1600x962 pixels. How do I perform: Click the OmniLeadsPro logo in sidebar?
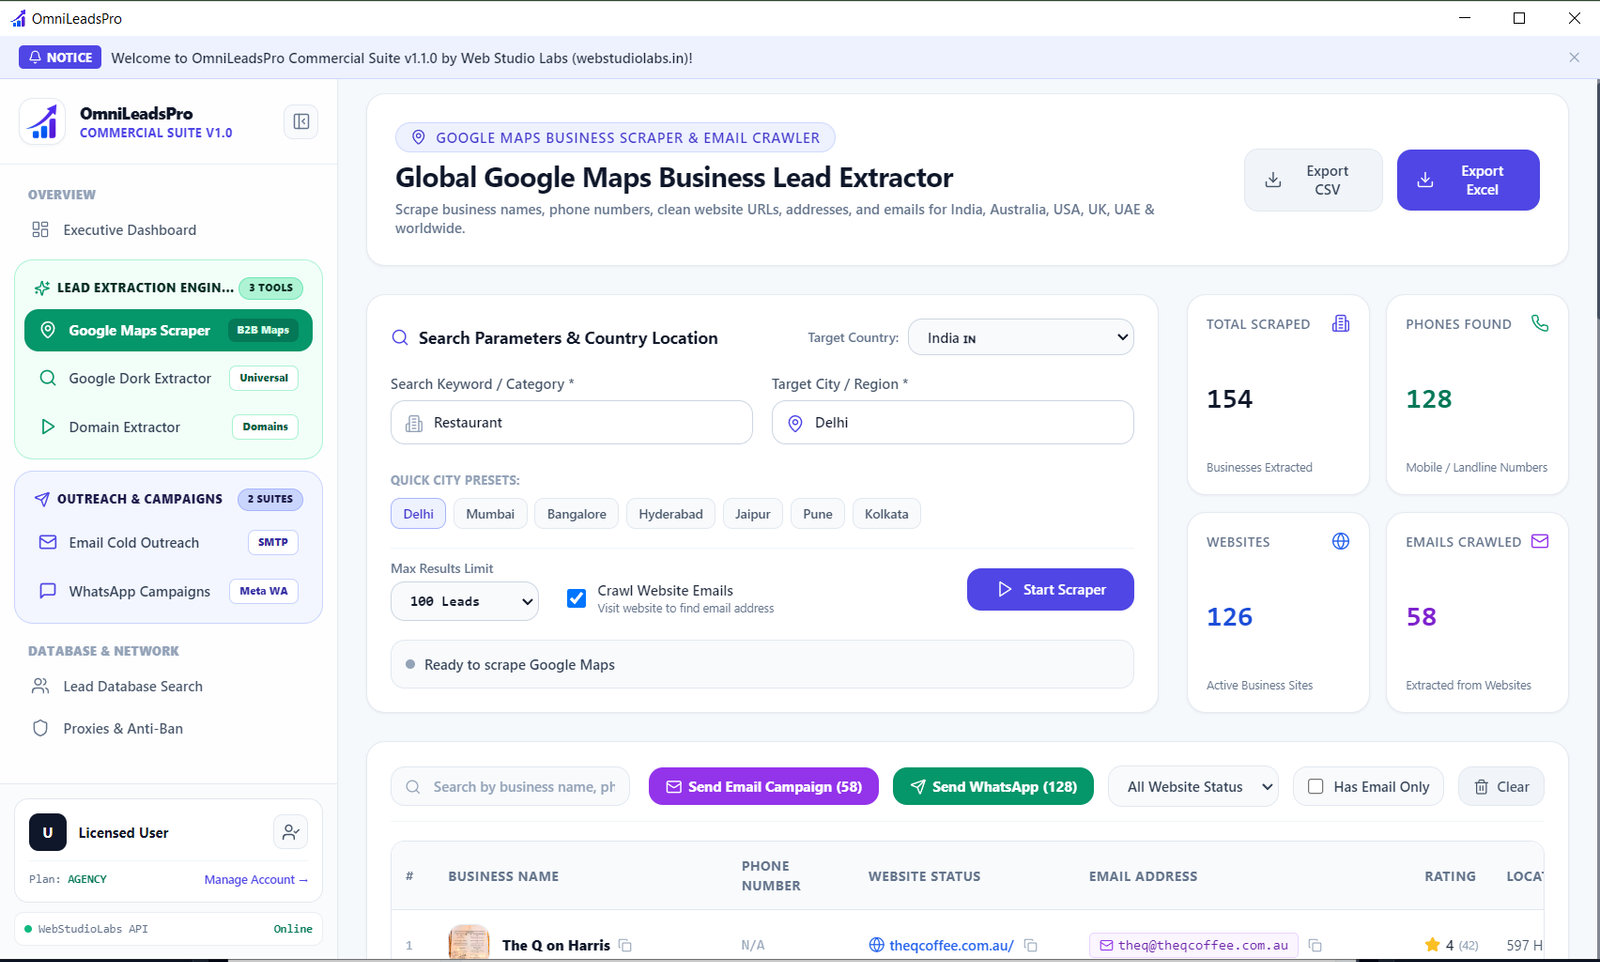(x=43, y=122)
